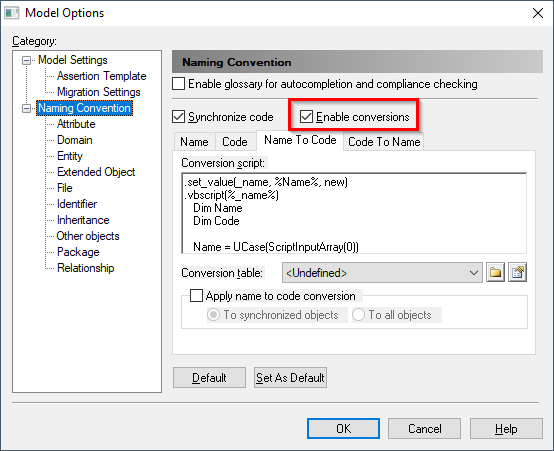554x451 pixels.
Task: Collapse the Naming Convention tree node
Action: [x=26, y=109]
